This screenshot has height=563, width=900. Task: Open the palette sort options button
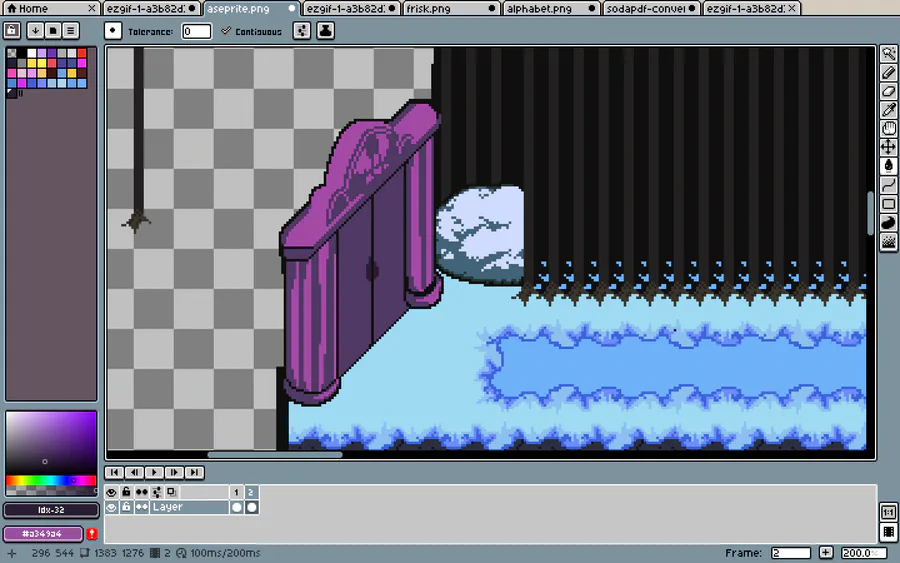click(35, 30)
